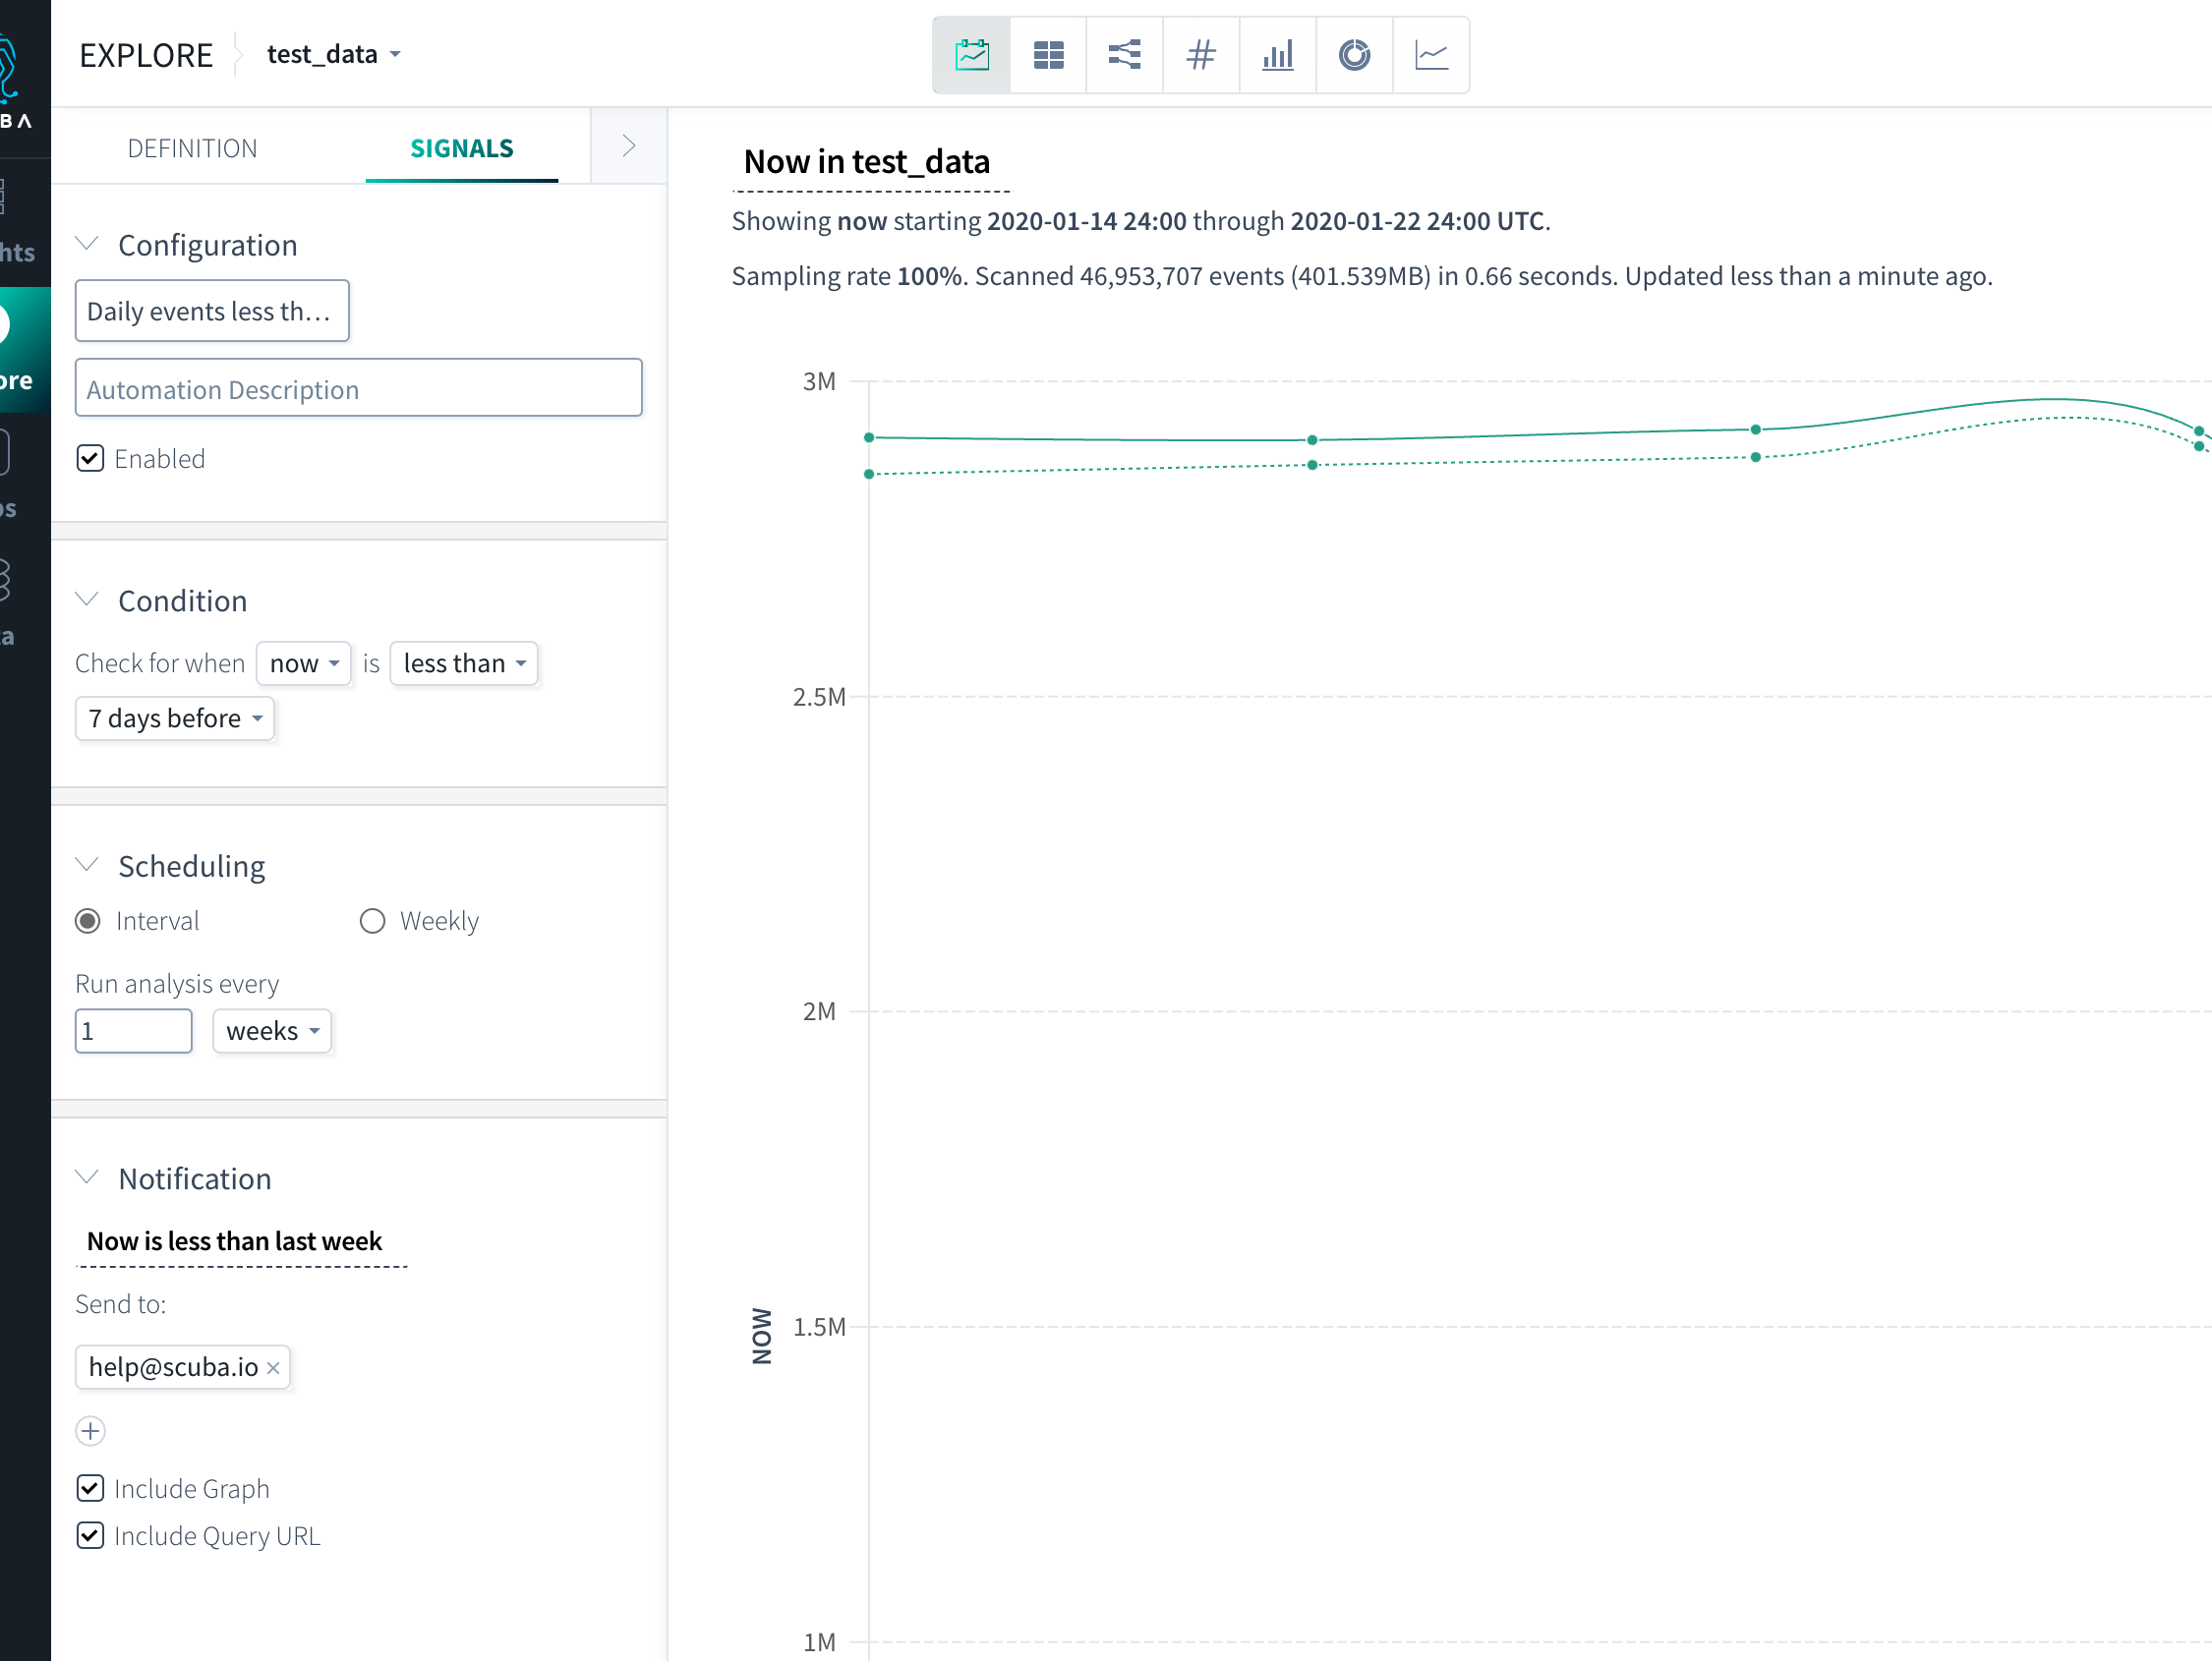
Task: Select the line chart view icon
Action: pyautogui.click(x=1431, y=55)
